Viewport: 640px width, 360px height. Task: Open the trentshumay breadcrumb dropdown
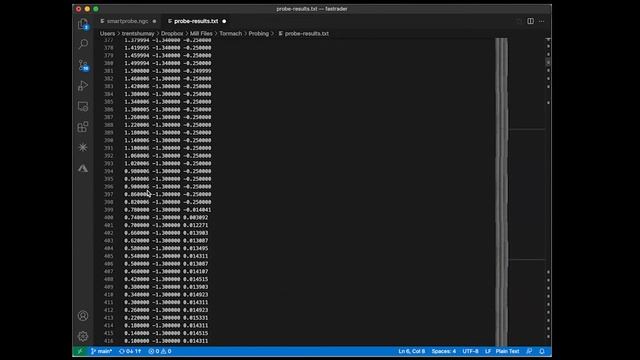click(138, 33)
